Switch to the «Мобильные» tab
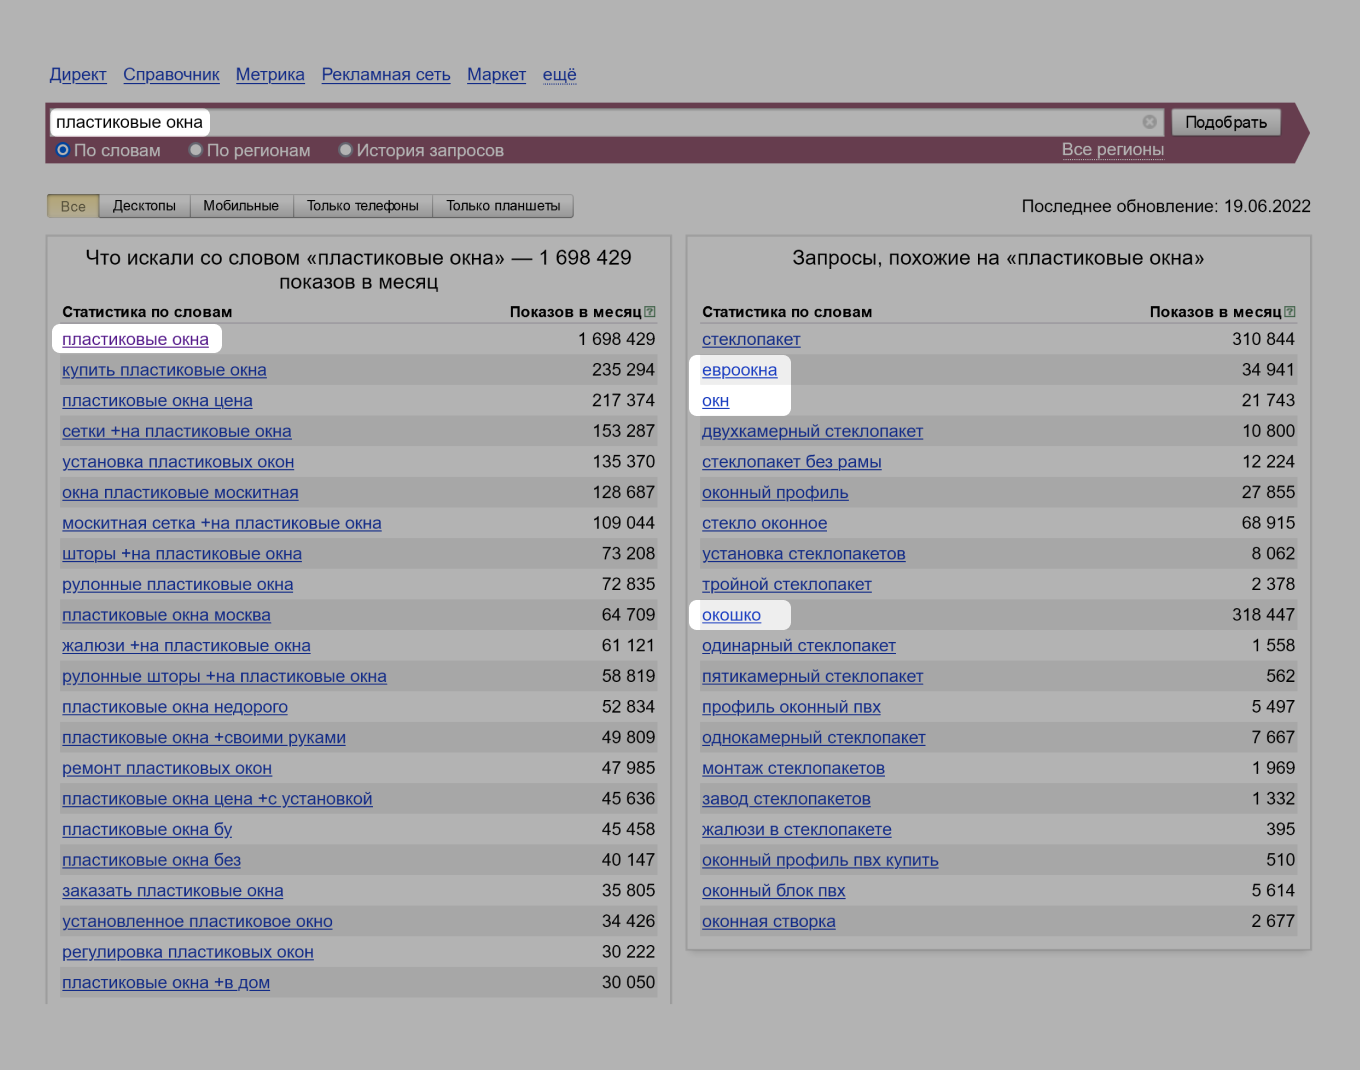This screenshot has width=1360, height=1070. point(241,206)
